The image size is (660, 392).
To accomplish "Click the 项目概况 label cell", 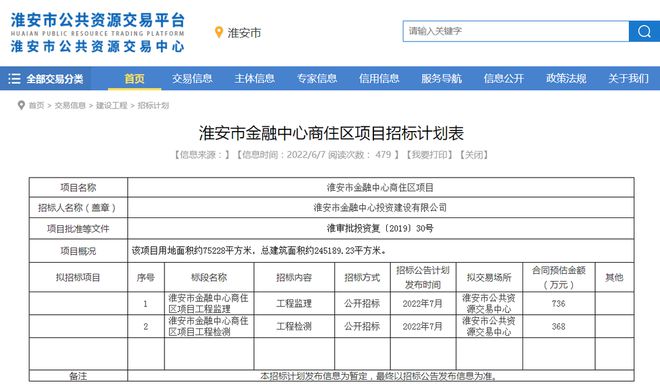I will pos(78,251).
